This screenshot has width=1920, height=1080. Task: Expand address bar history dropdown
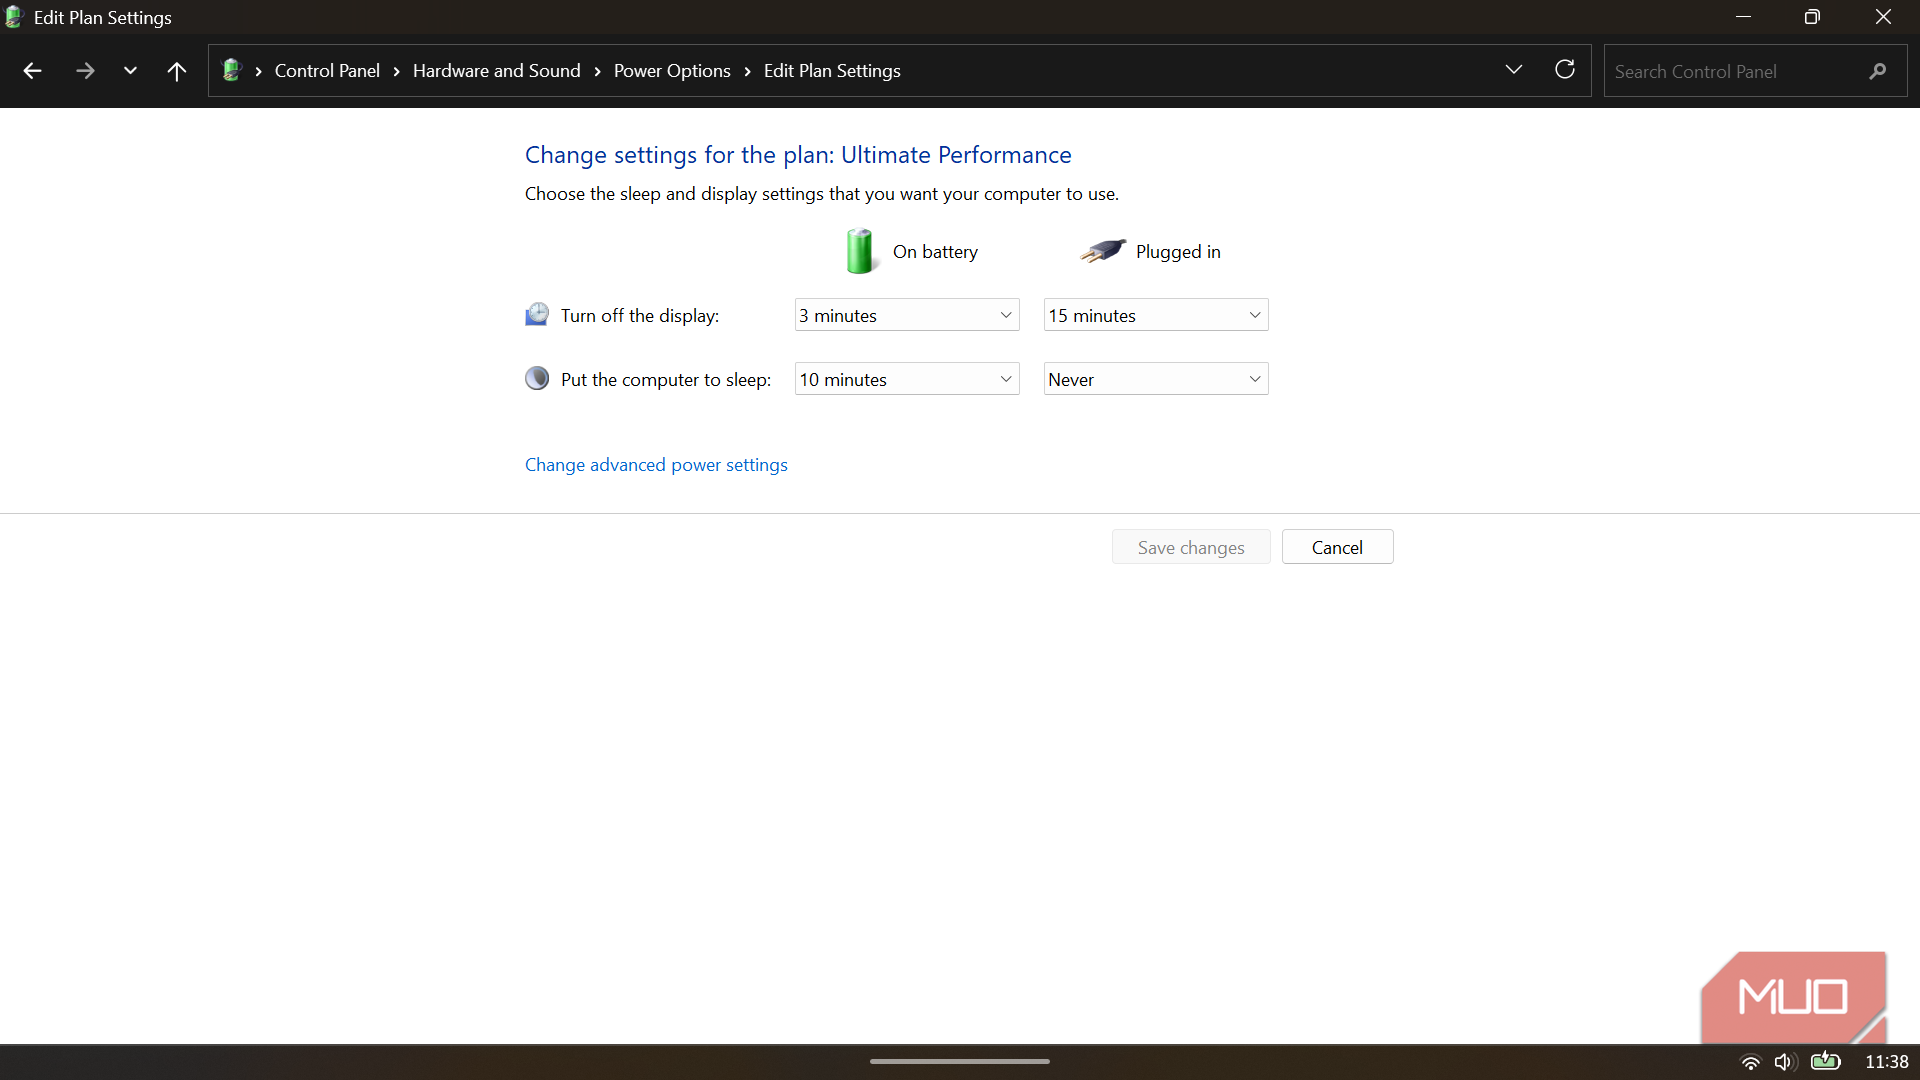click(x=1514, y=69)
